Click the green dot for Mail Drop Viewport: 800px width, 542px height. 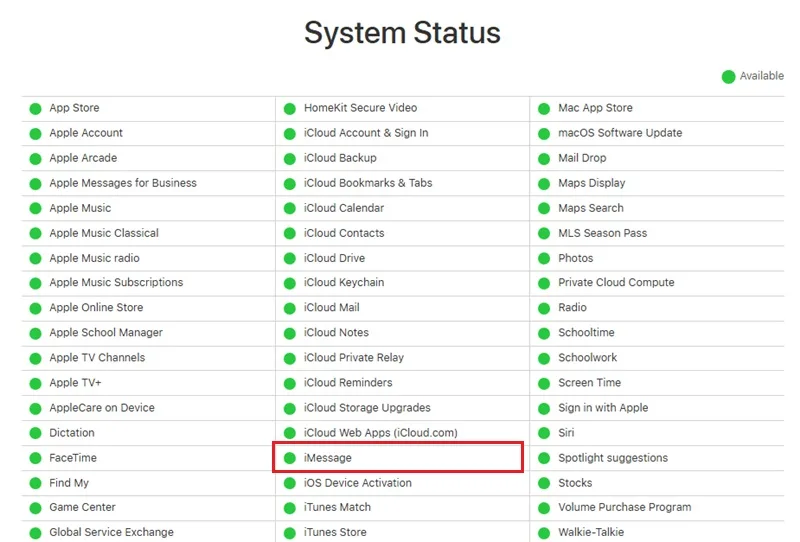click(x=544, y=159)
